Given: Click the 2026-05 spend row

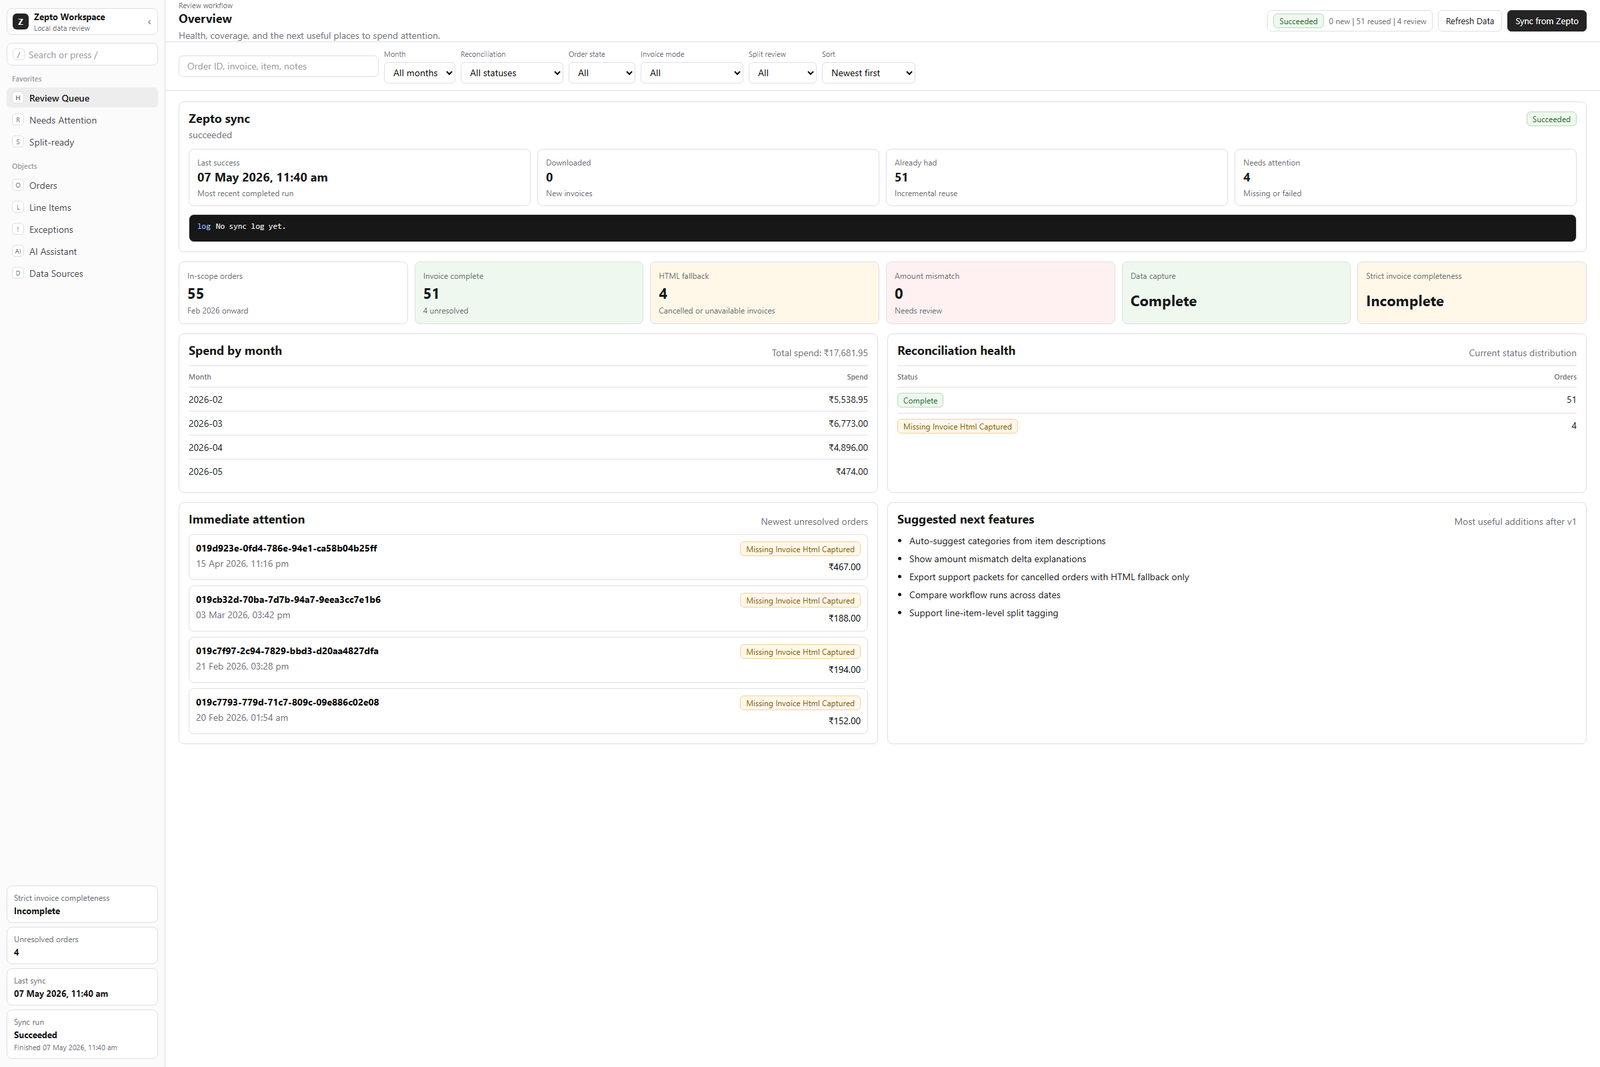Looking at the screenshot, I should tap(528, 472).
